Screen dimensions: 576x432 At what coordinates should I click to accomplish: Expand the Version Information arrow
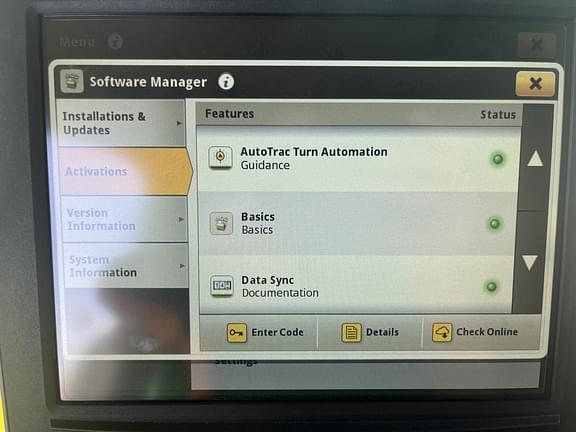[x=181, y=219]
